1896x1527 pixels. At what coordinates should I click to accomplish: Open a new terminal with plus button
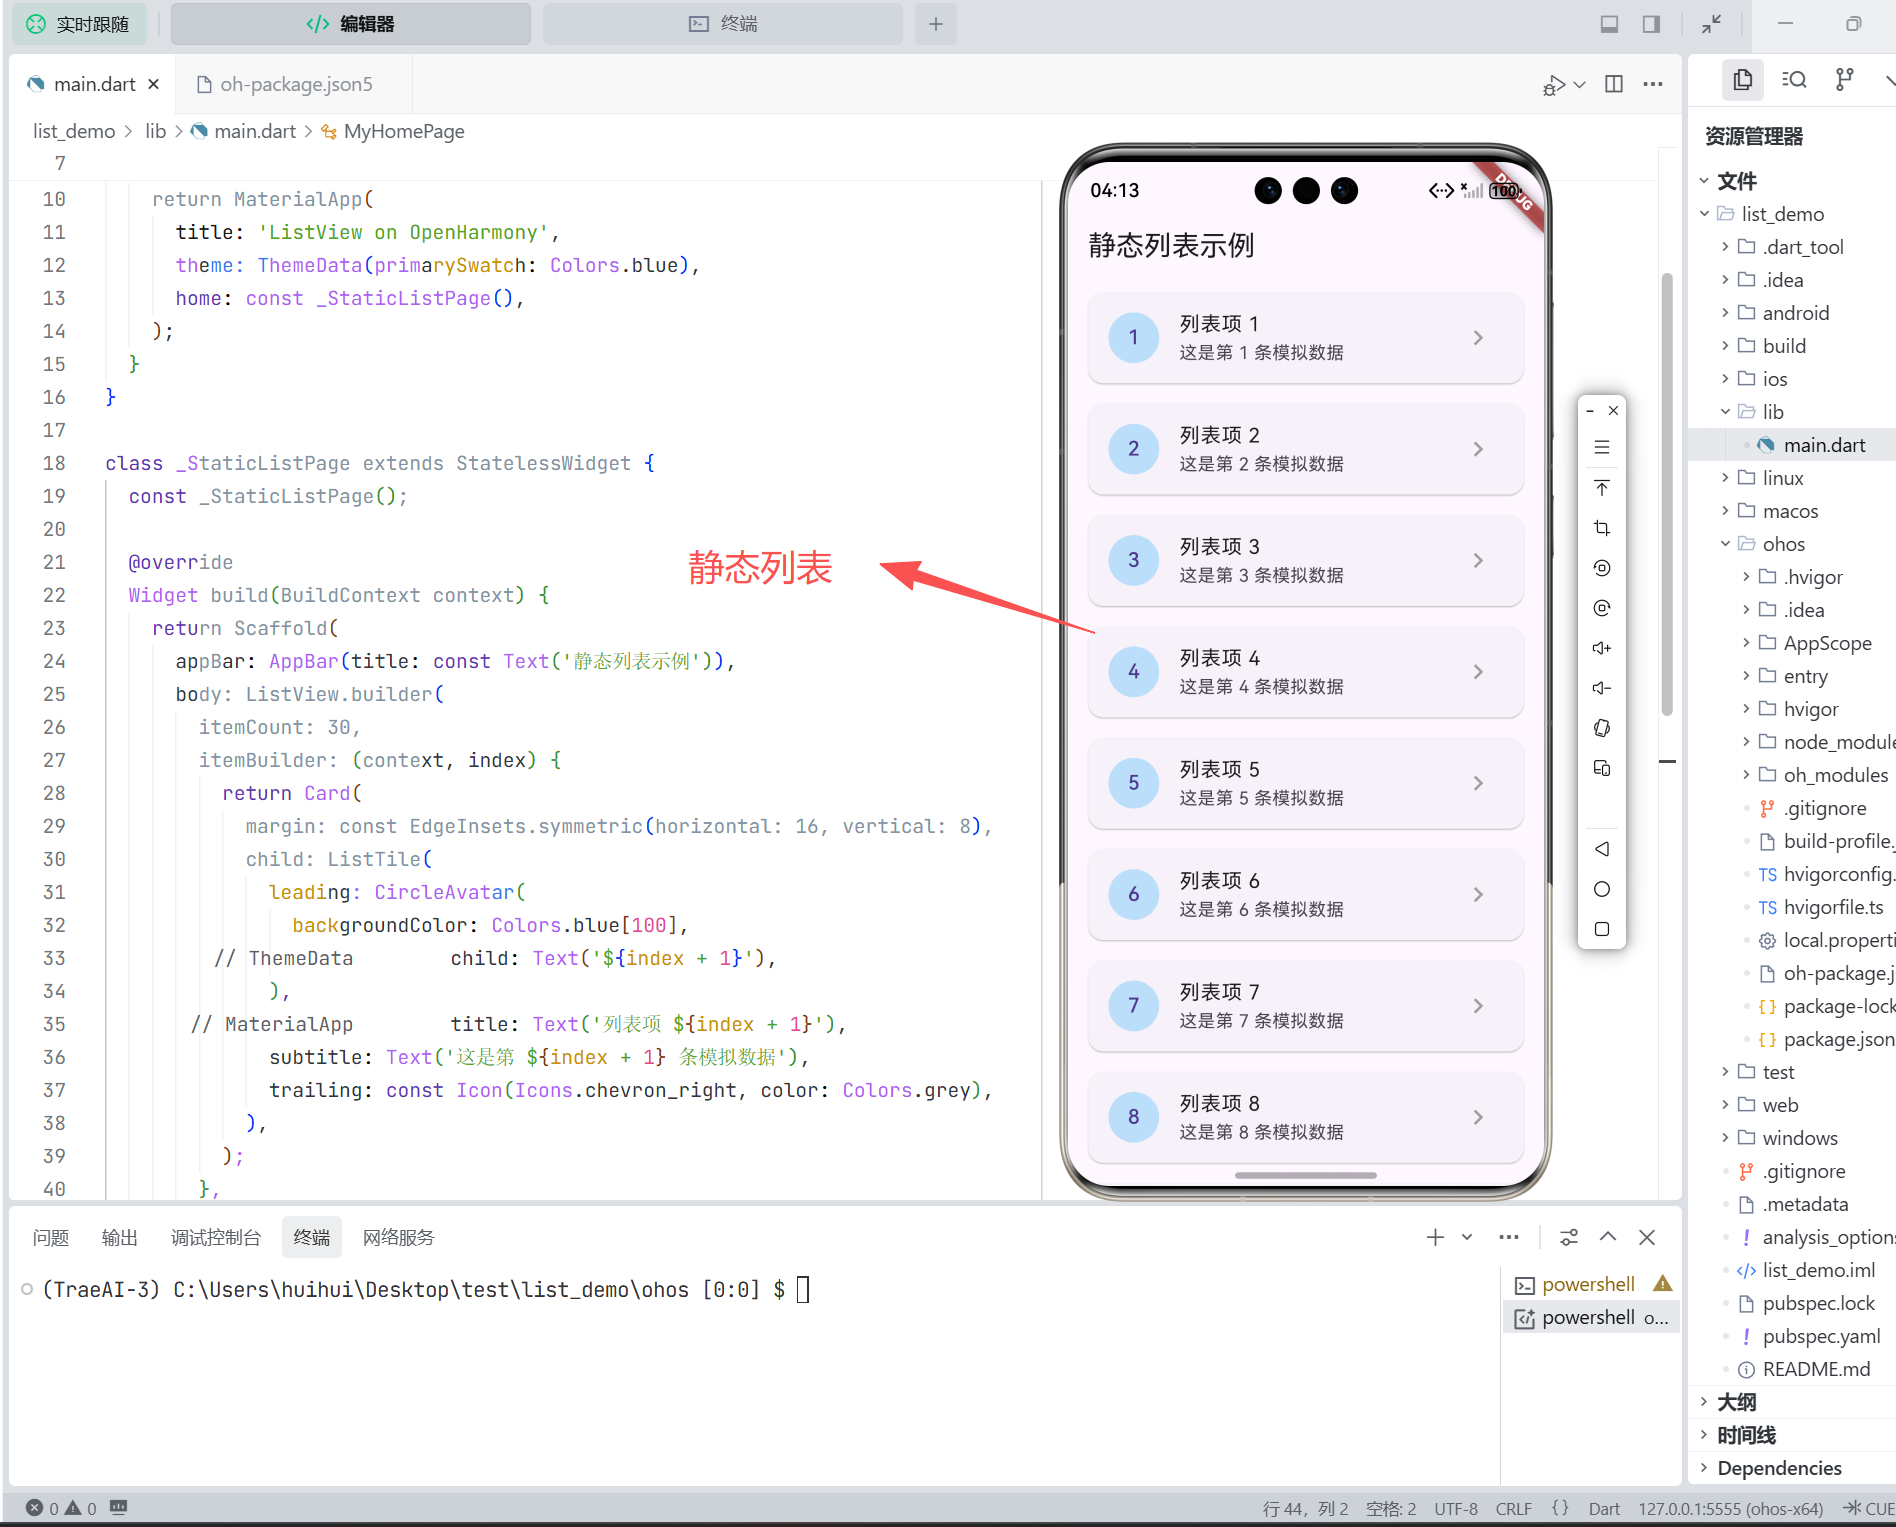point(1434,1237)
